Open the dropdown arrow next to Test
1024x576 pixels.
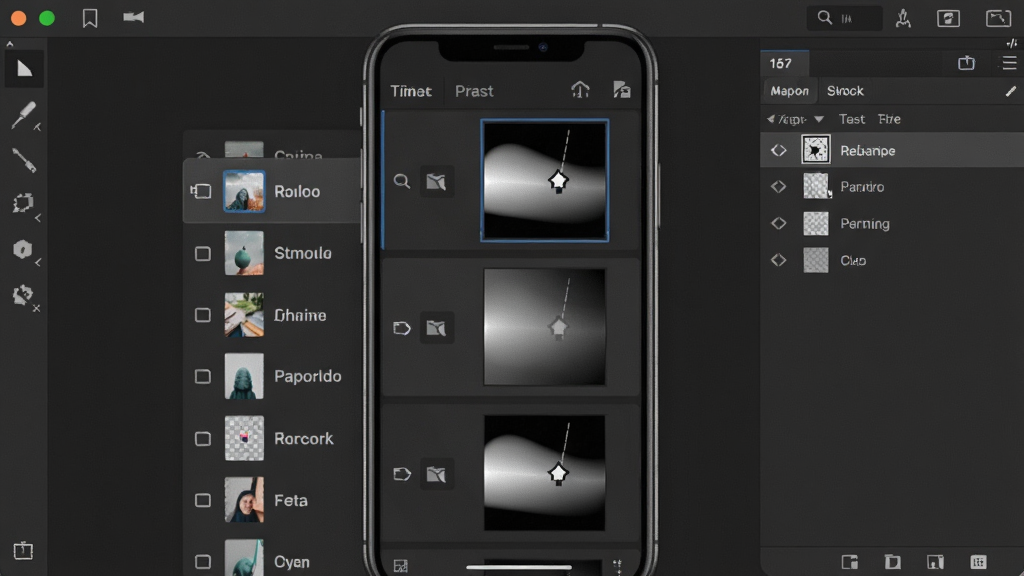pyautogui.click(x=819, y=120)
